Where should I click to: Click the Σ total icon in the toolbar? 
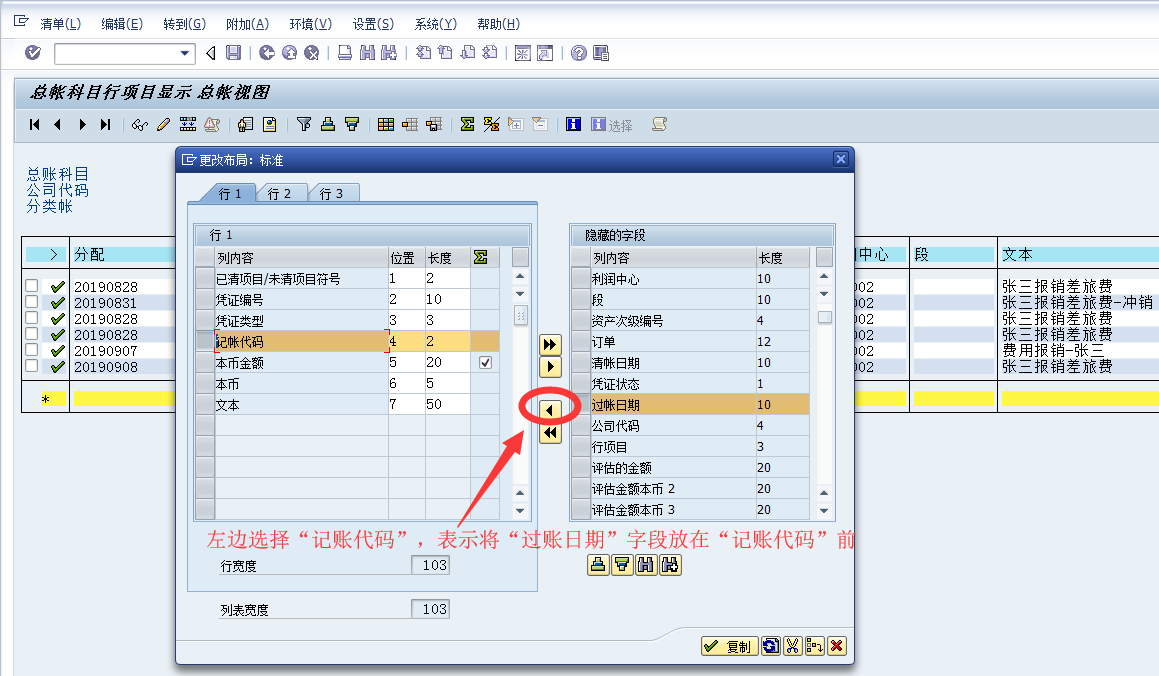467,124
